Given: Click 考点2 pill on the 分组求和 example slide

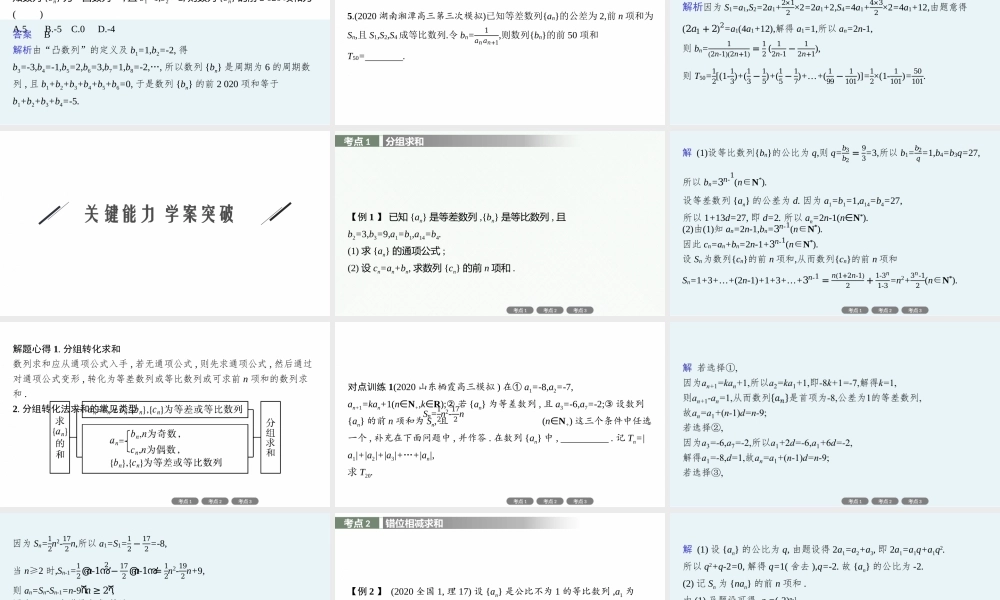Looking at the screenshot, I should [550, 309].
